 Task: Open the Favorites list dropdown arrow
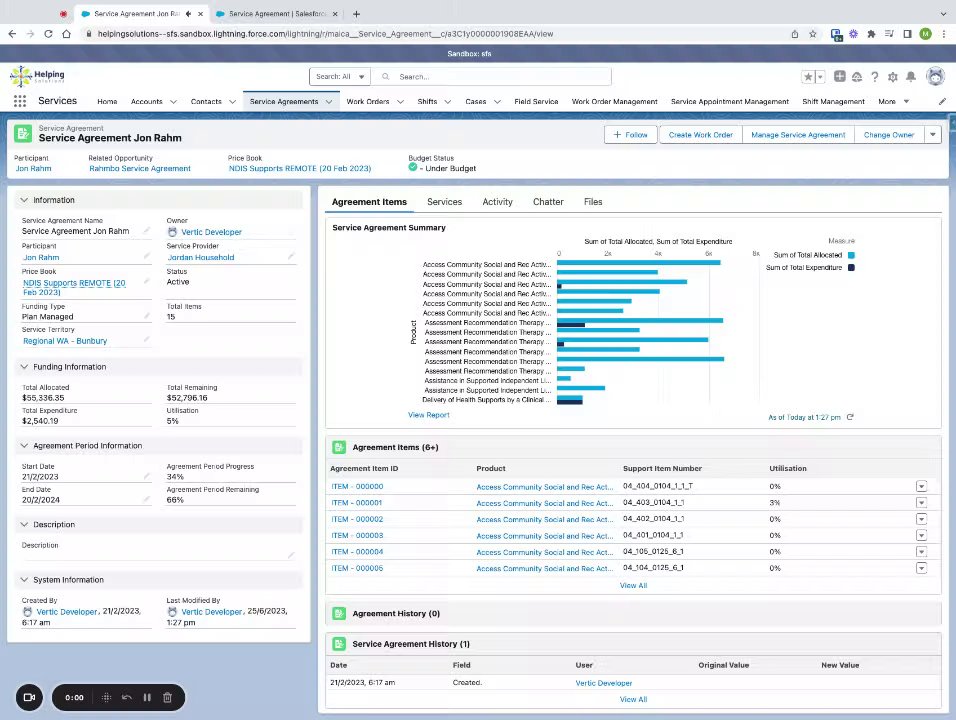click(x=820, y=77)
